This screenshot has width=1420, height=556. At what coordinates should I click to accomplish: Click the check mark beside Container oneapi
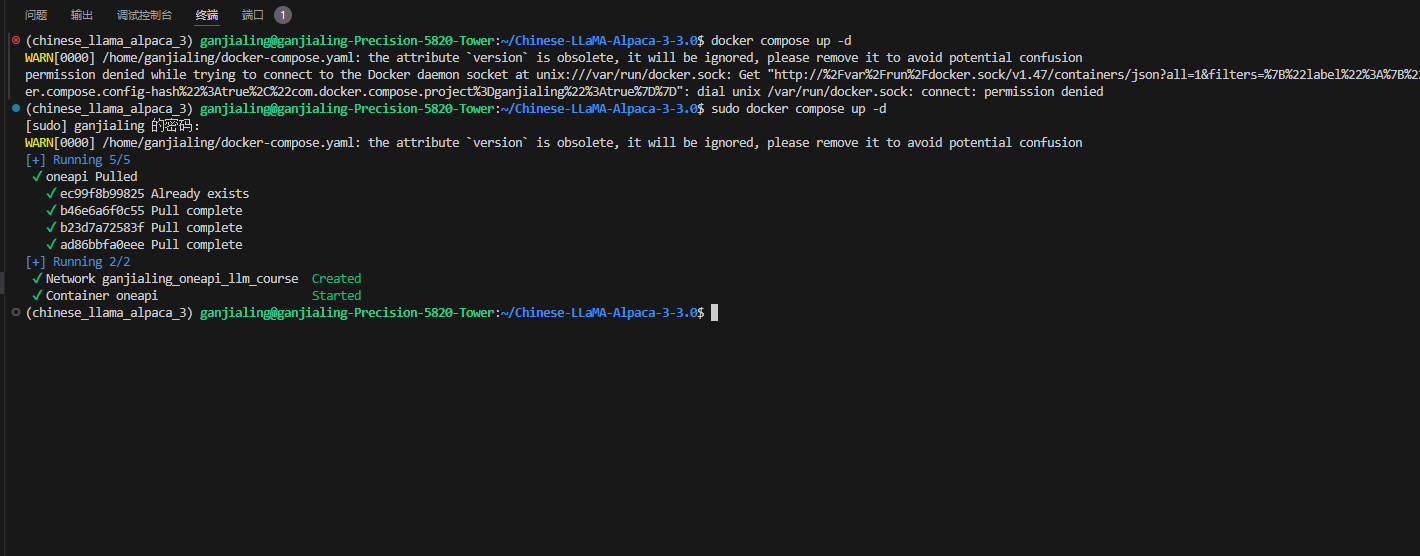click(x=37, y=296)
